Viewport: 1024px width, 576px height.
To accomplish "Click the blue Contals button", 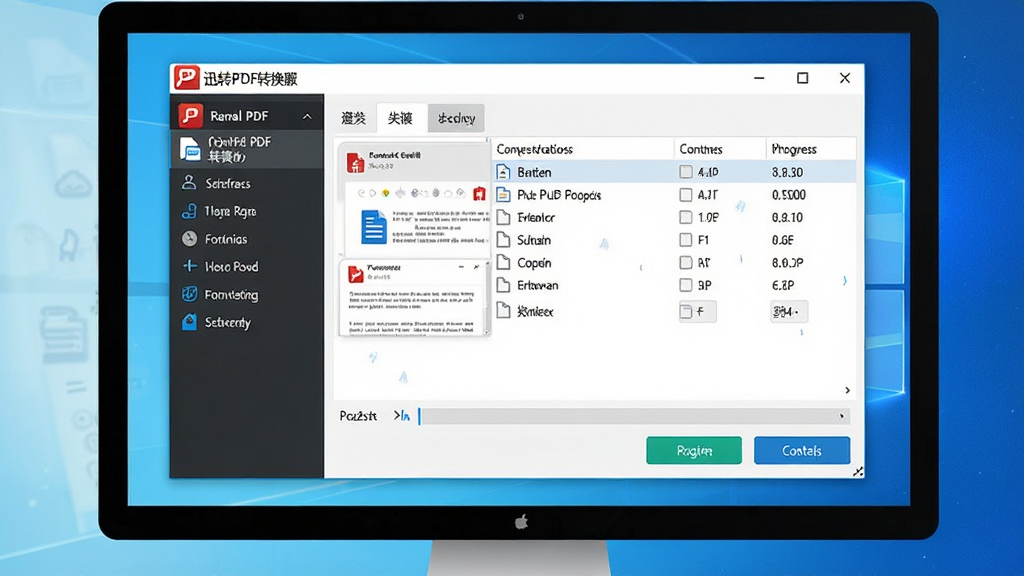I will tap(802, 451).
